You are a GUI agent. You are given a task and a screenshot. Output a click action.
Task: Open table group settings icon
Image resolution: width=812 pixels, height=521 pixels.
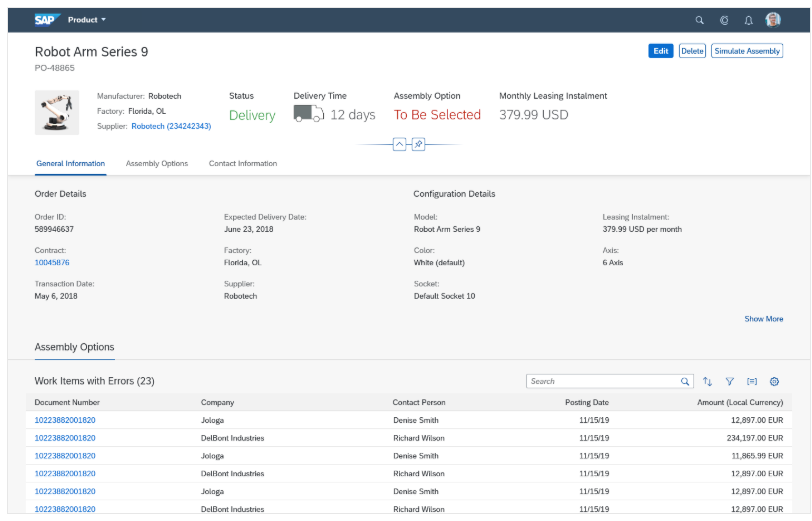pyautogui.click(x=752, y=382)
